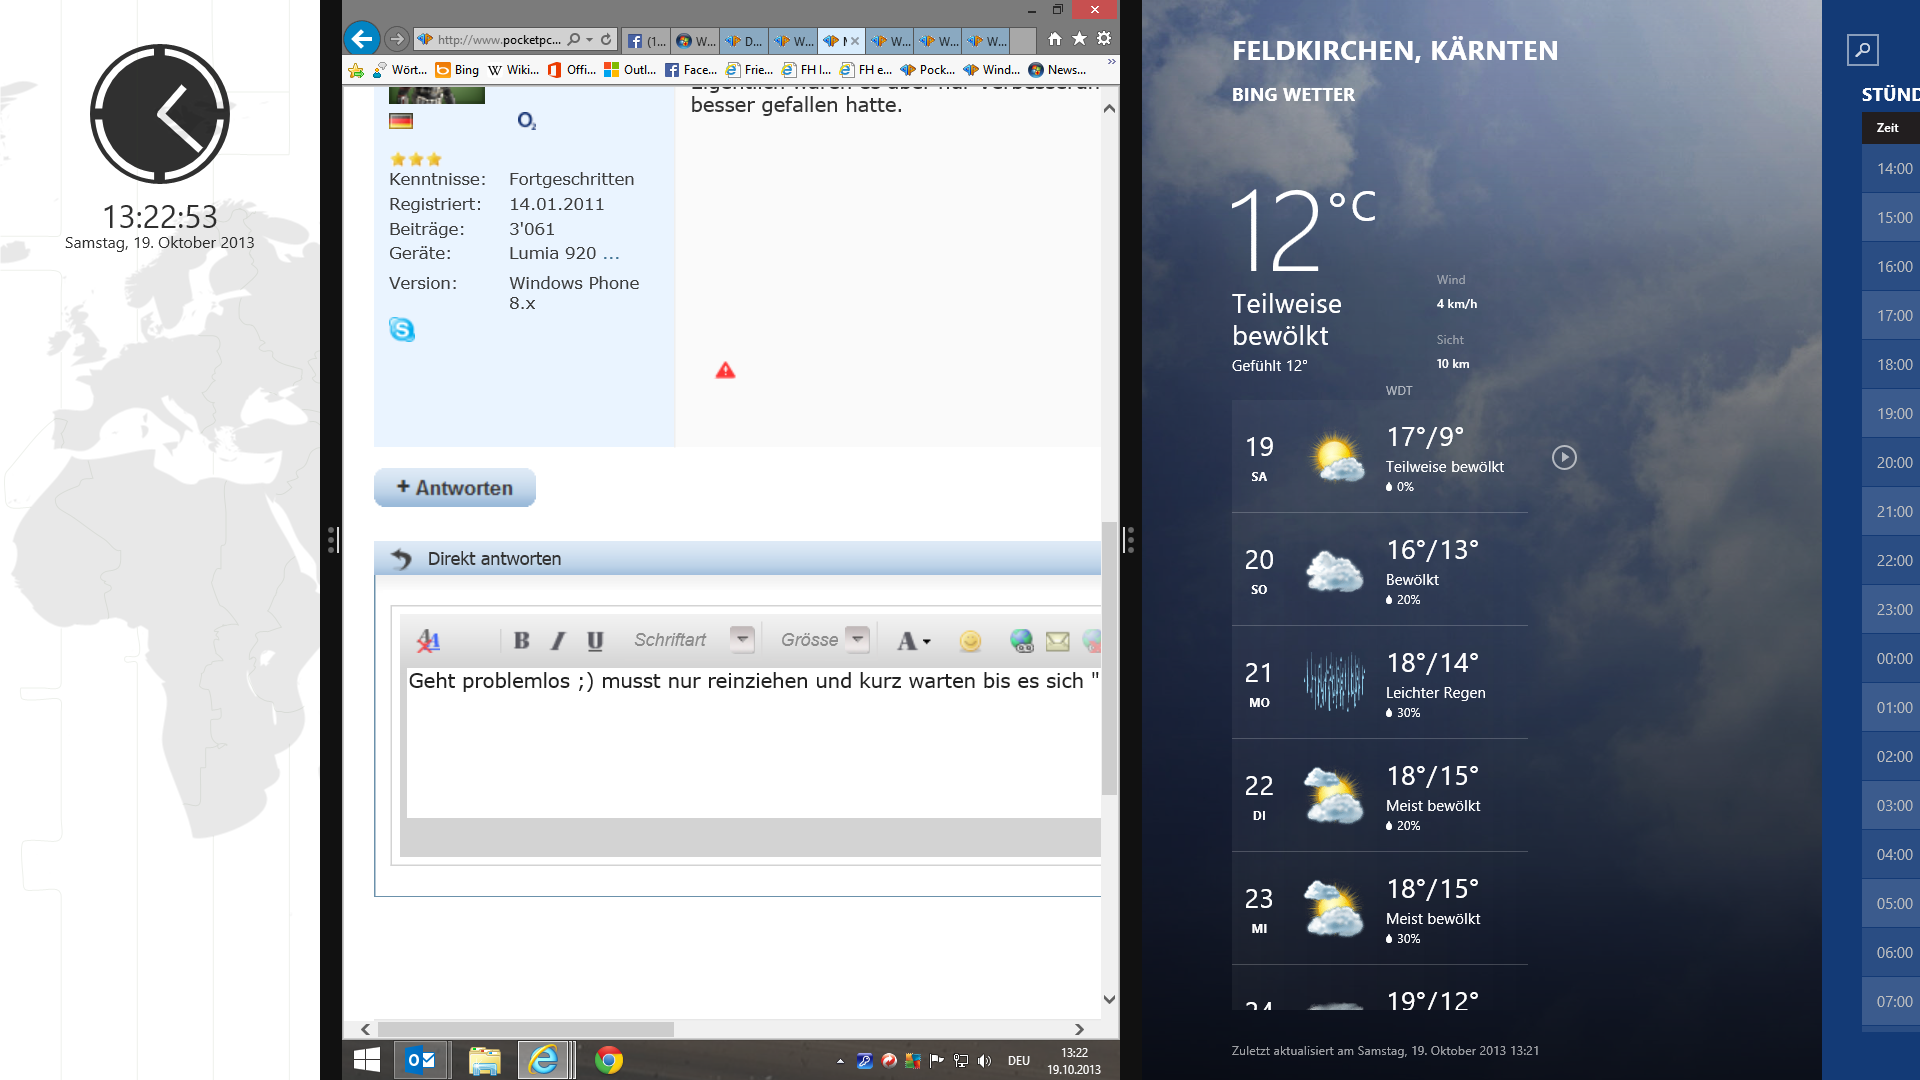Screen dimensions: 1920x1080
Task: Insert email link envelope icon
Action: (1057, 641)
